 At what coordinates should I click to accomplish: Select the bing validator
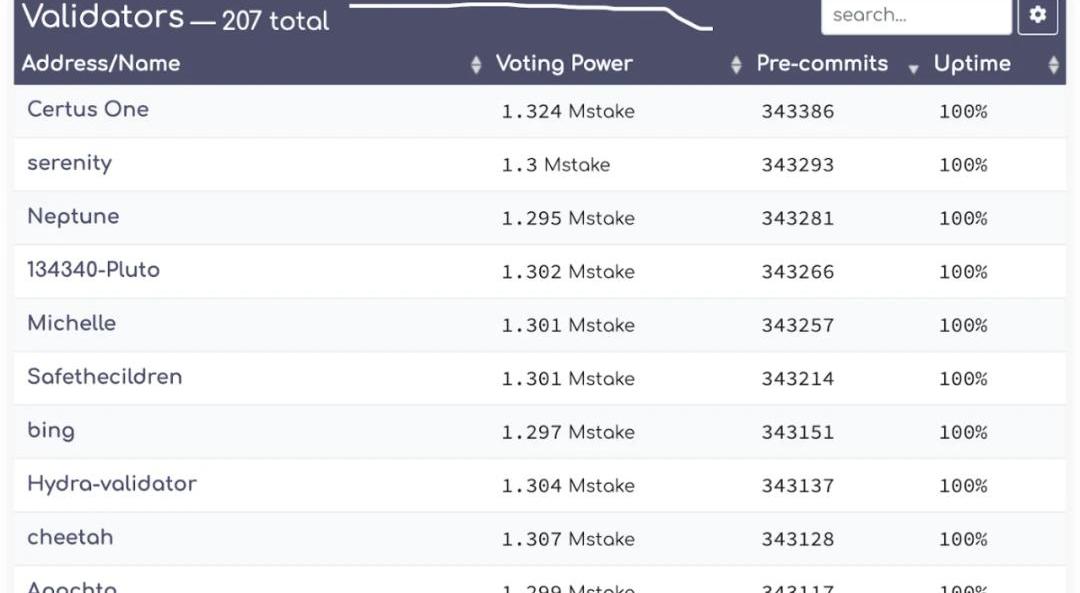(x=51, y=430)
